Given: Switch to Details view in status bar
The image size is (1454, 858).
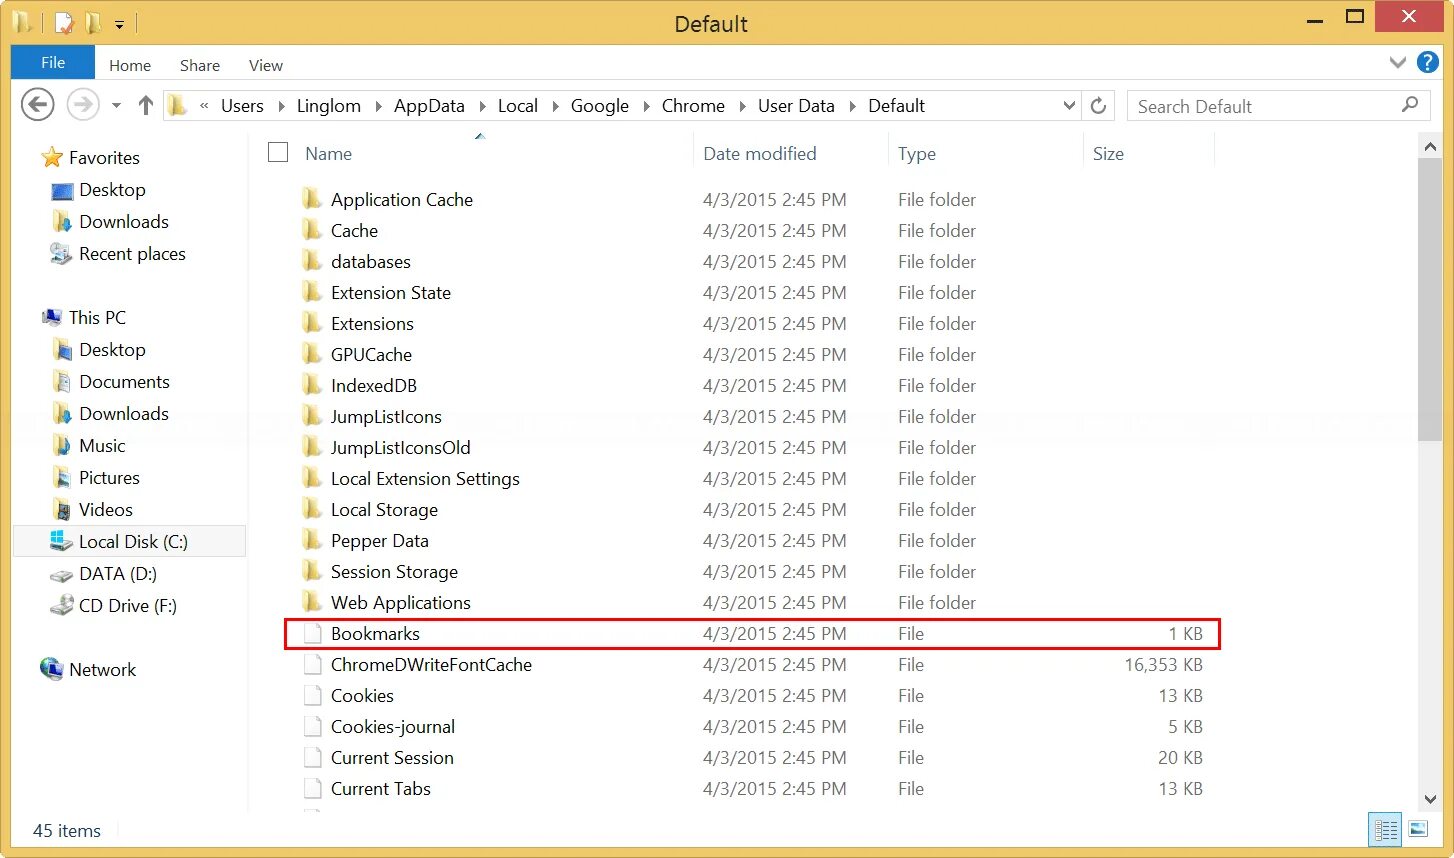Looking at the screenshot, I should click(x=1386, y=829).
